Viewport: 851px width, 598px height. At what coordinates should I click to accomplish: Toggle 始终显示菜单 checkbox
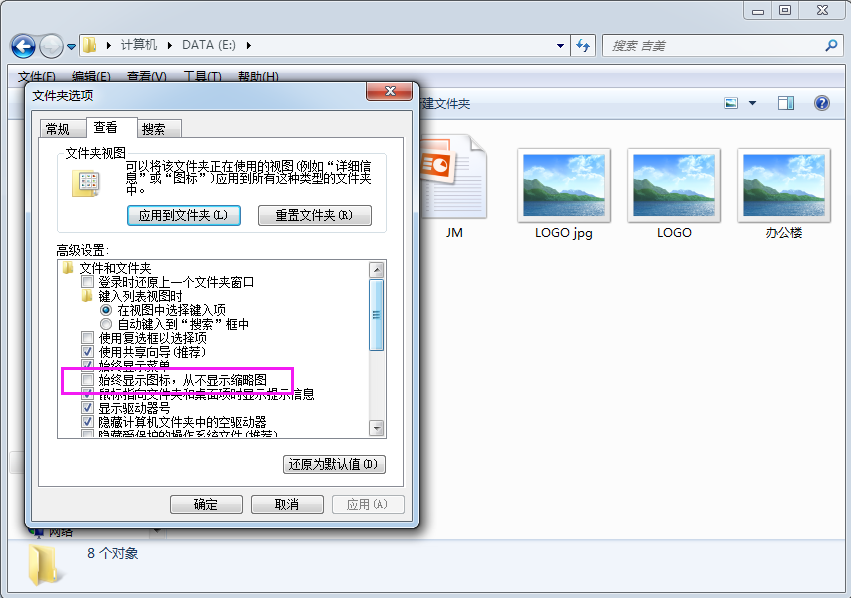click(87, 364)
